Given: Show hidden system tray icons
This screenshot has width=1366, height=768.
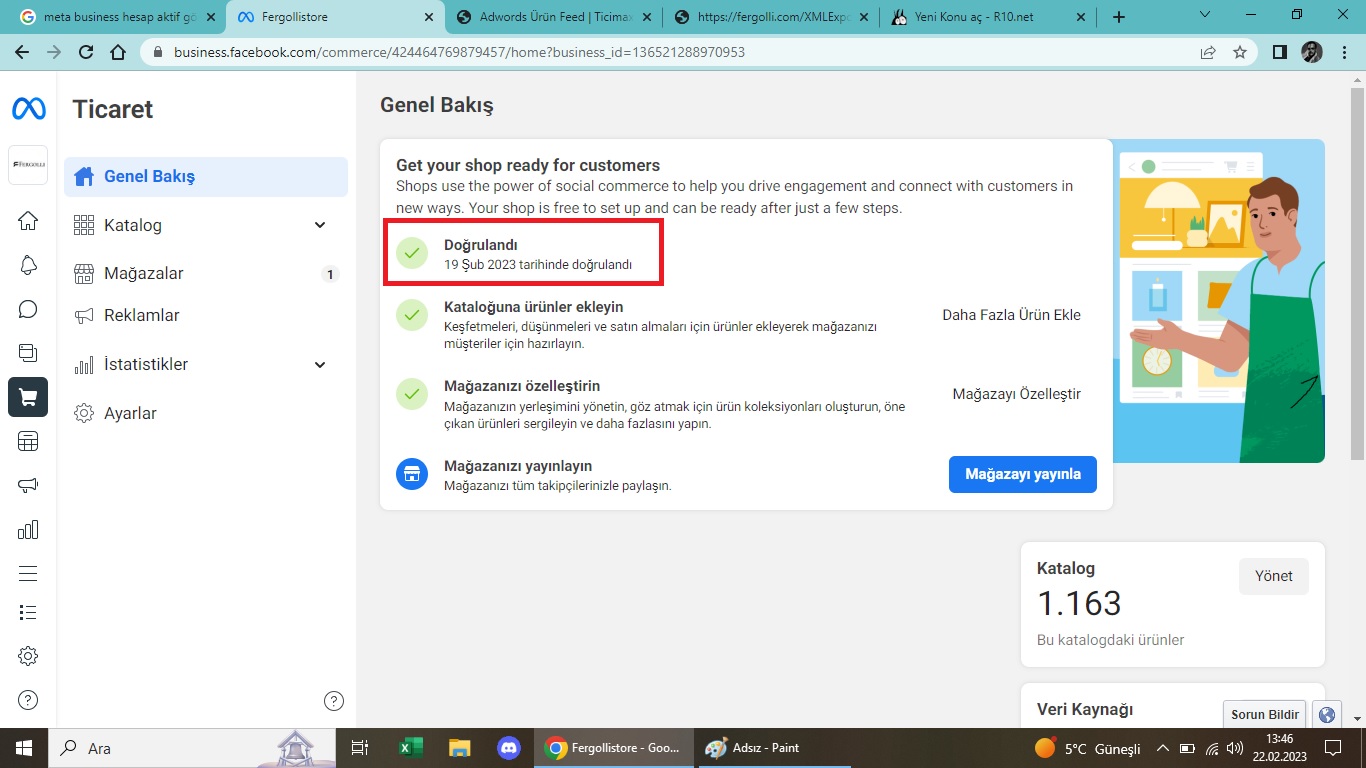Looking at the screenshot, I should 1163,748.
